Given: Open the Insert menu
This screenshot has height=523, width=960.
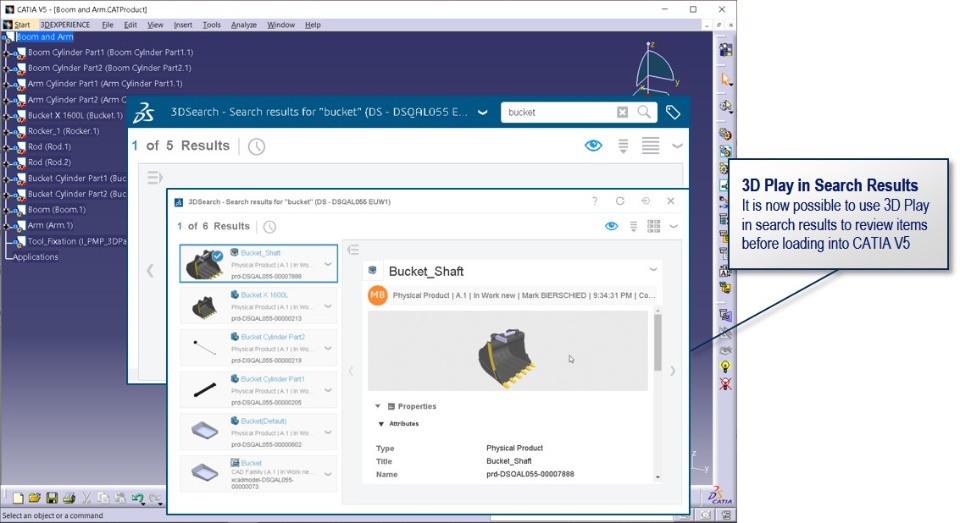Looking at the screenshot, I should click(182, 25).
